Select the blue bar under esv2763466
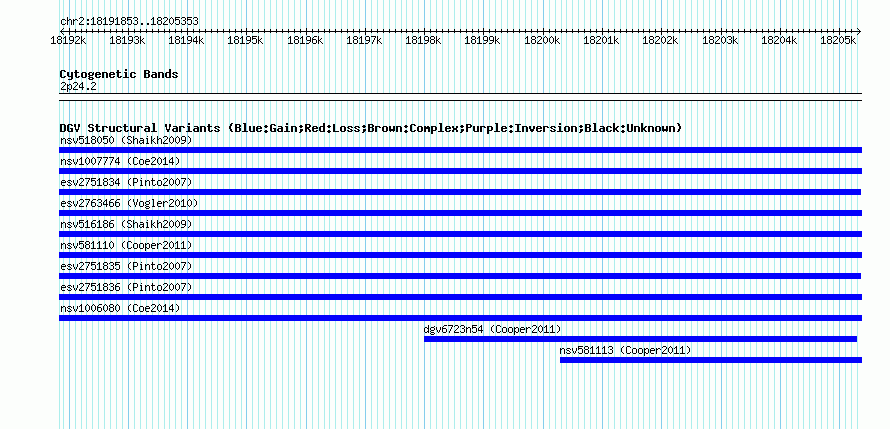 pos(460,213)
